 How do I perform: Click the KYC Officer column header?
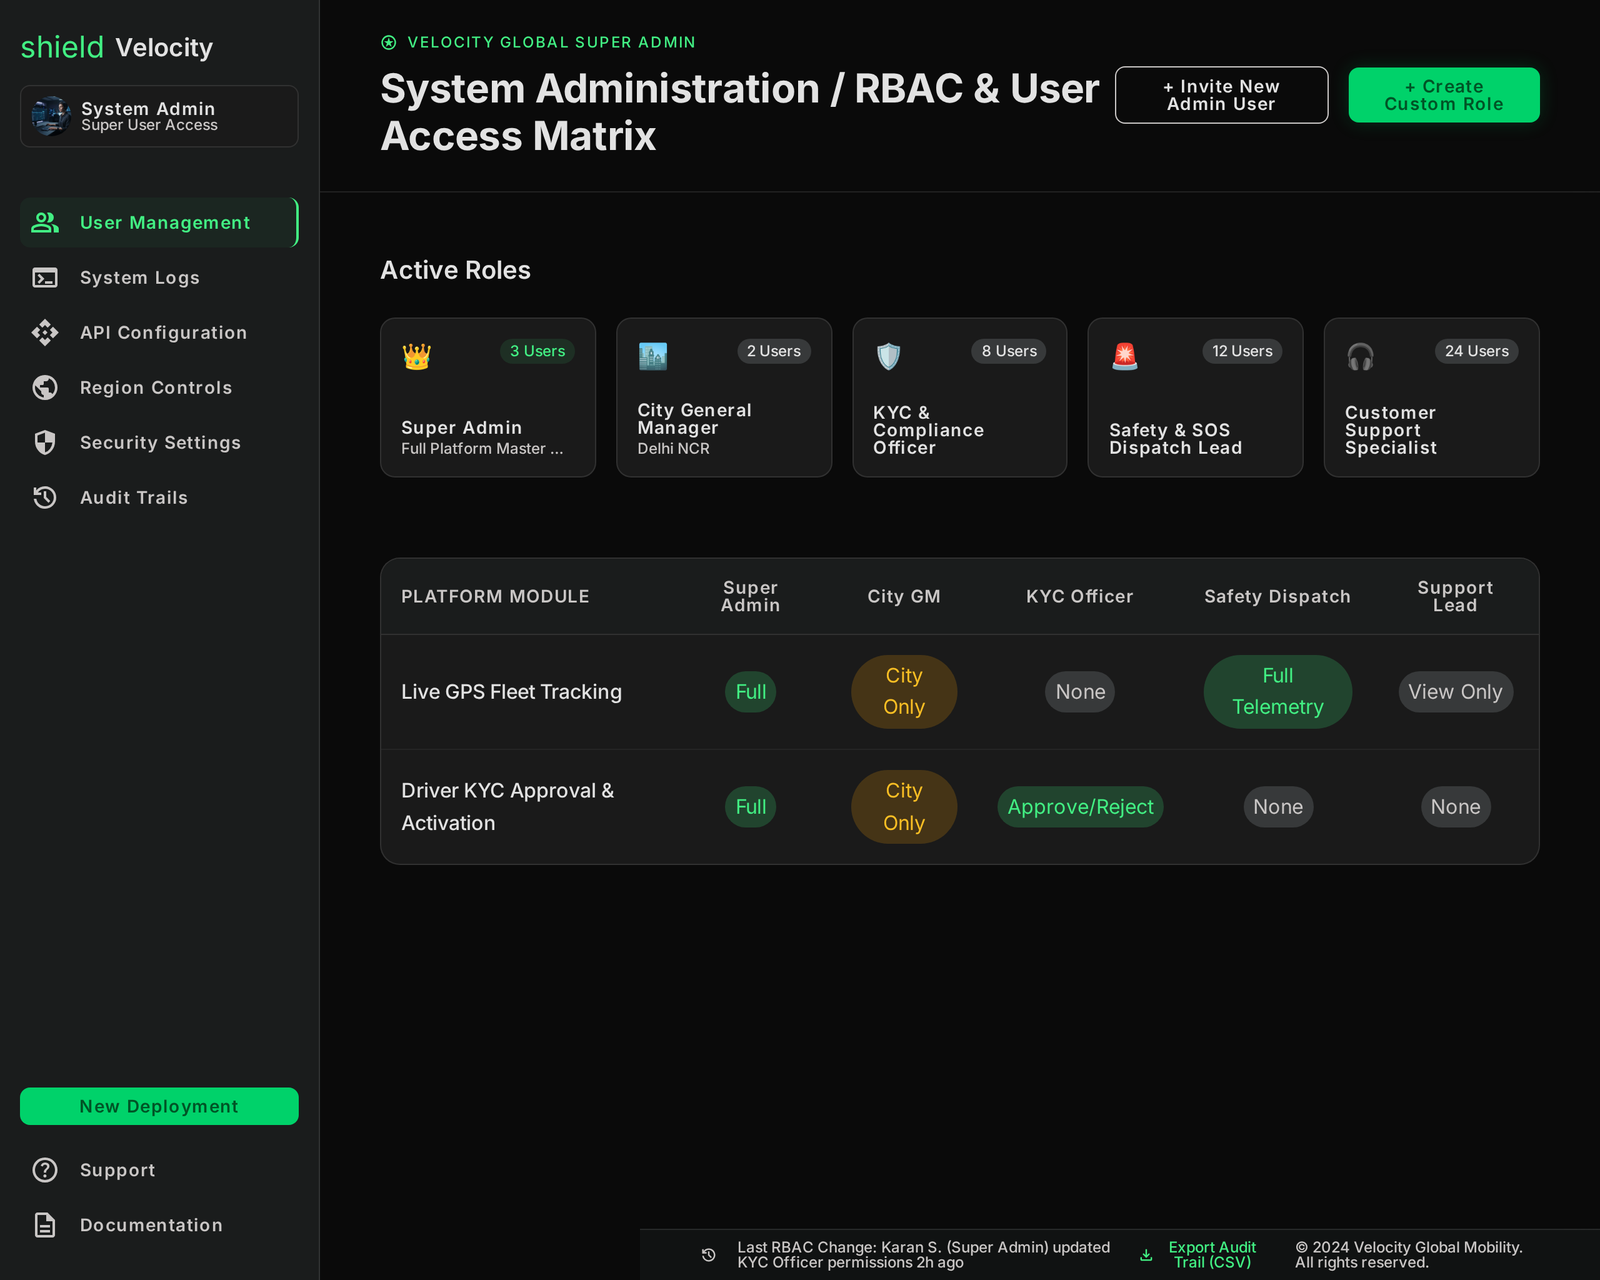tap(1080, 596)
